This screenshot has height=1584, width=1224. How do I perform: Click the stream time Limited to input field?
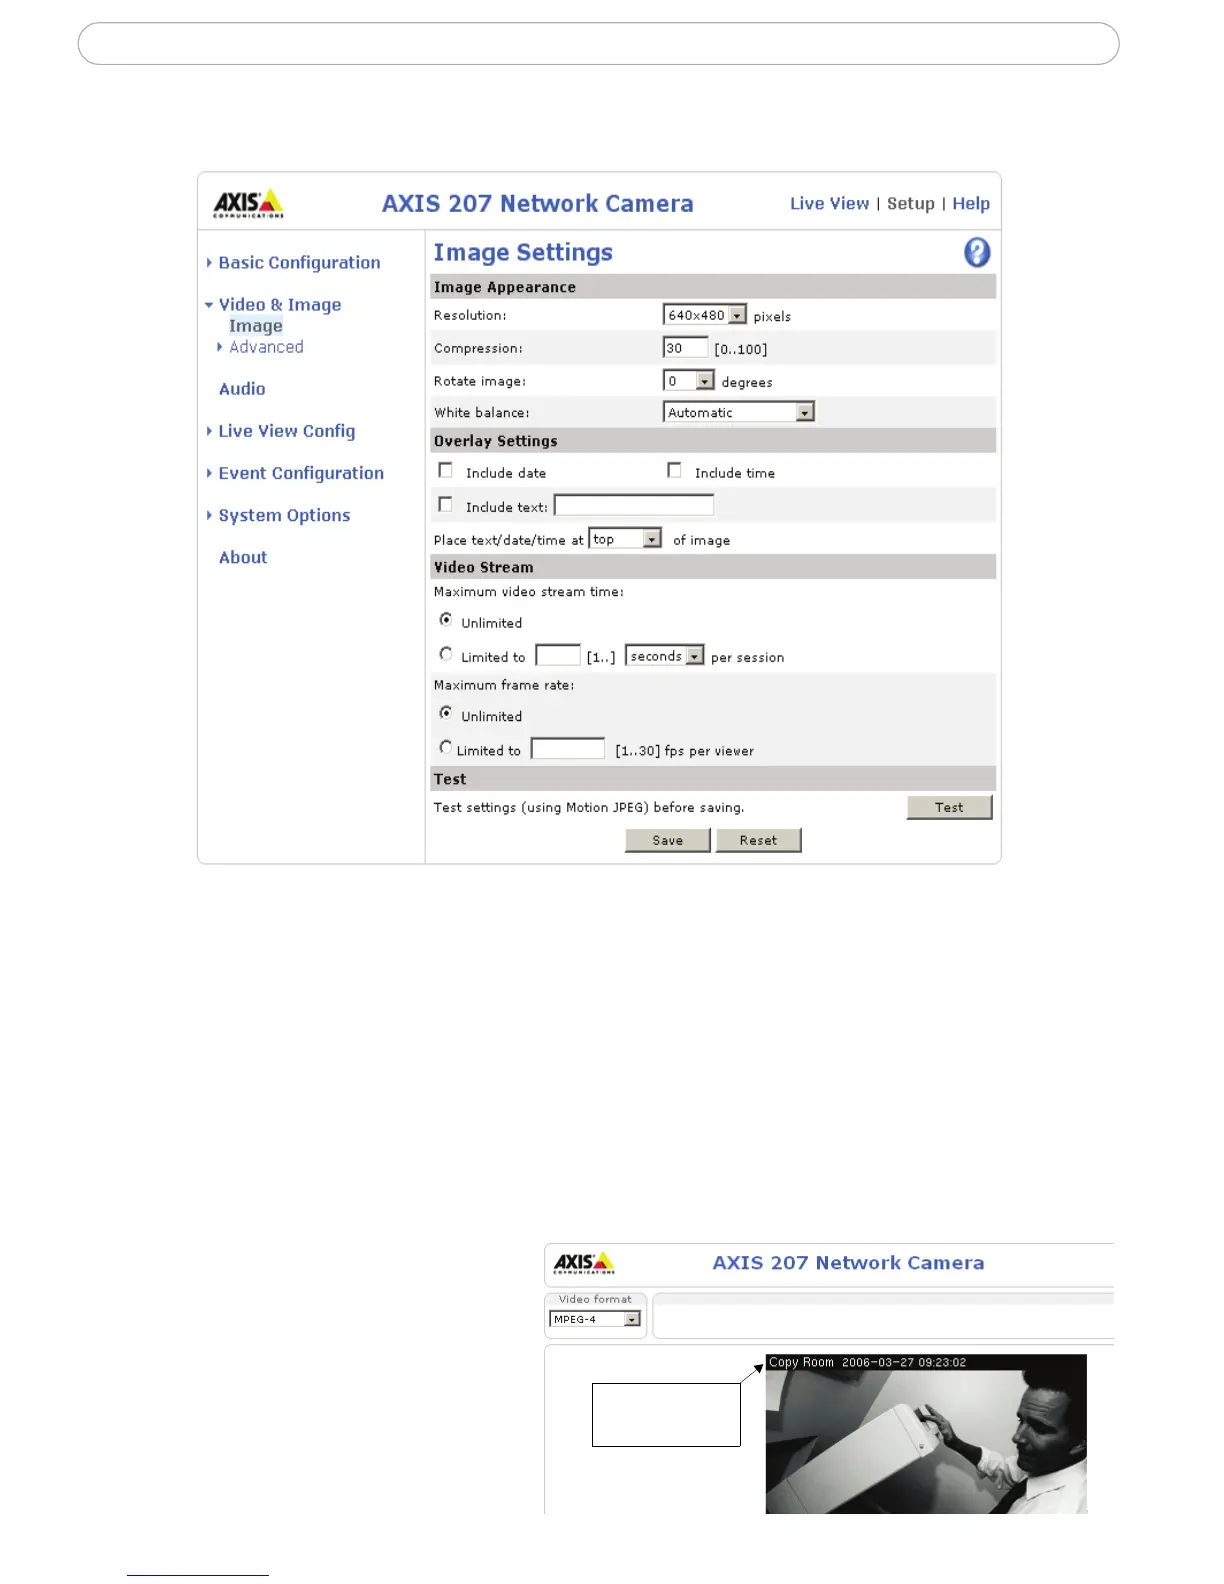[x=558, y=656]
